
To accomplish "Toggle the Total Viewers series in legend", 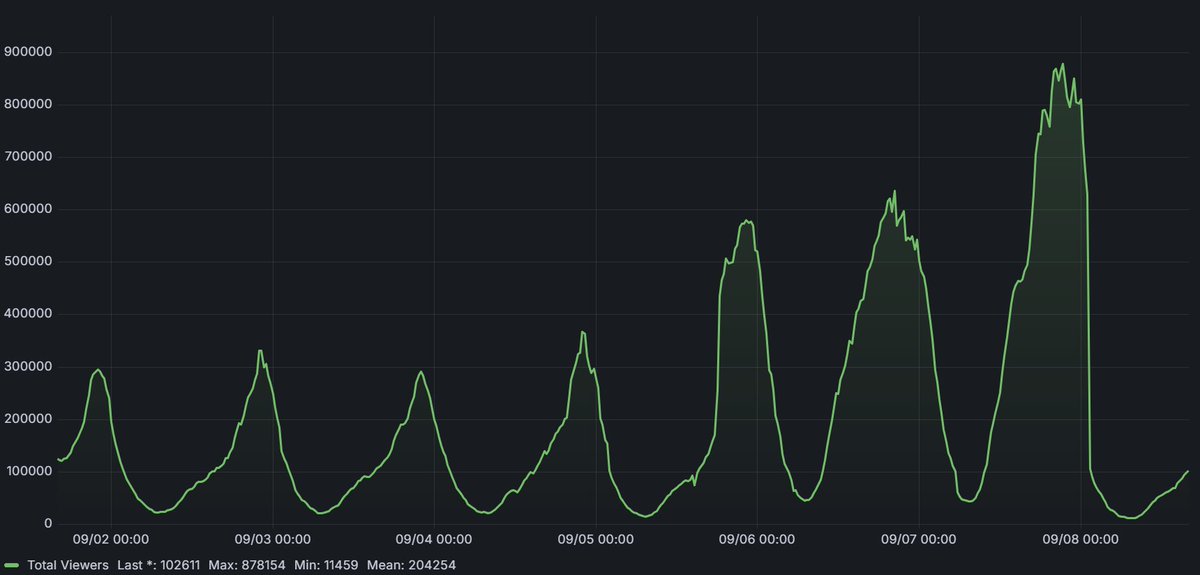I will point(67,565).
